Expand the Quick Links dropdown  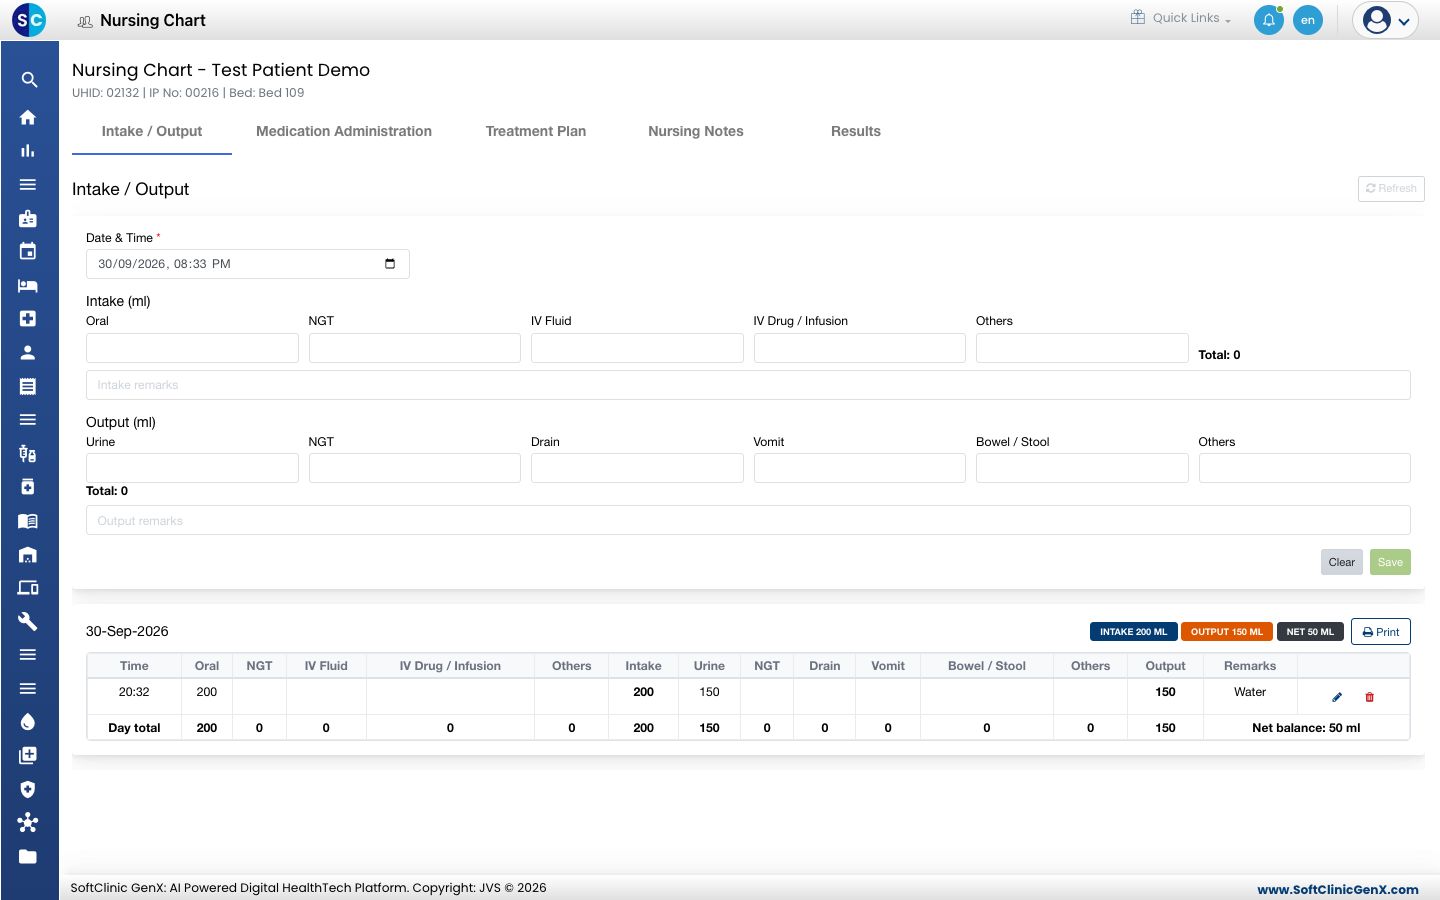(x=1181, y=18)
